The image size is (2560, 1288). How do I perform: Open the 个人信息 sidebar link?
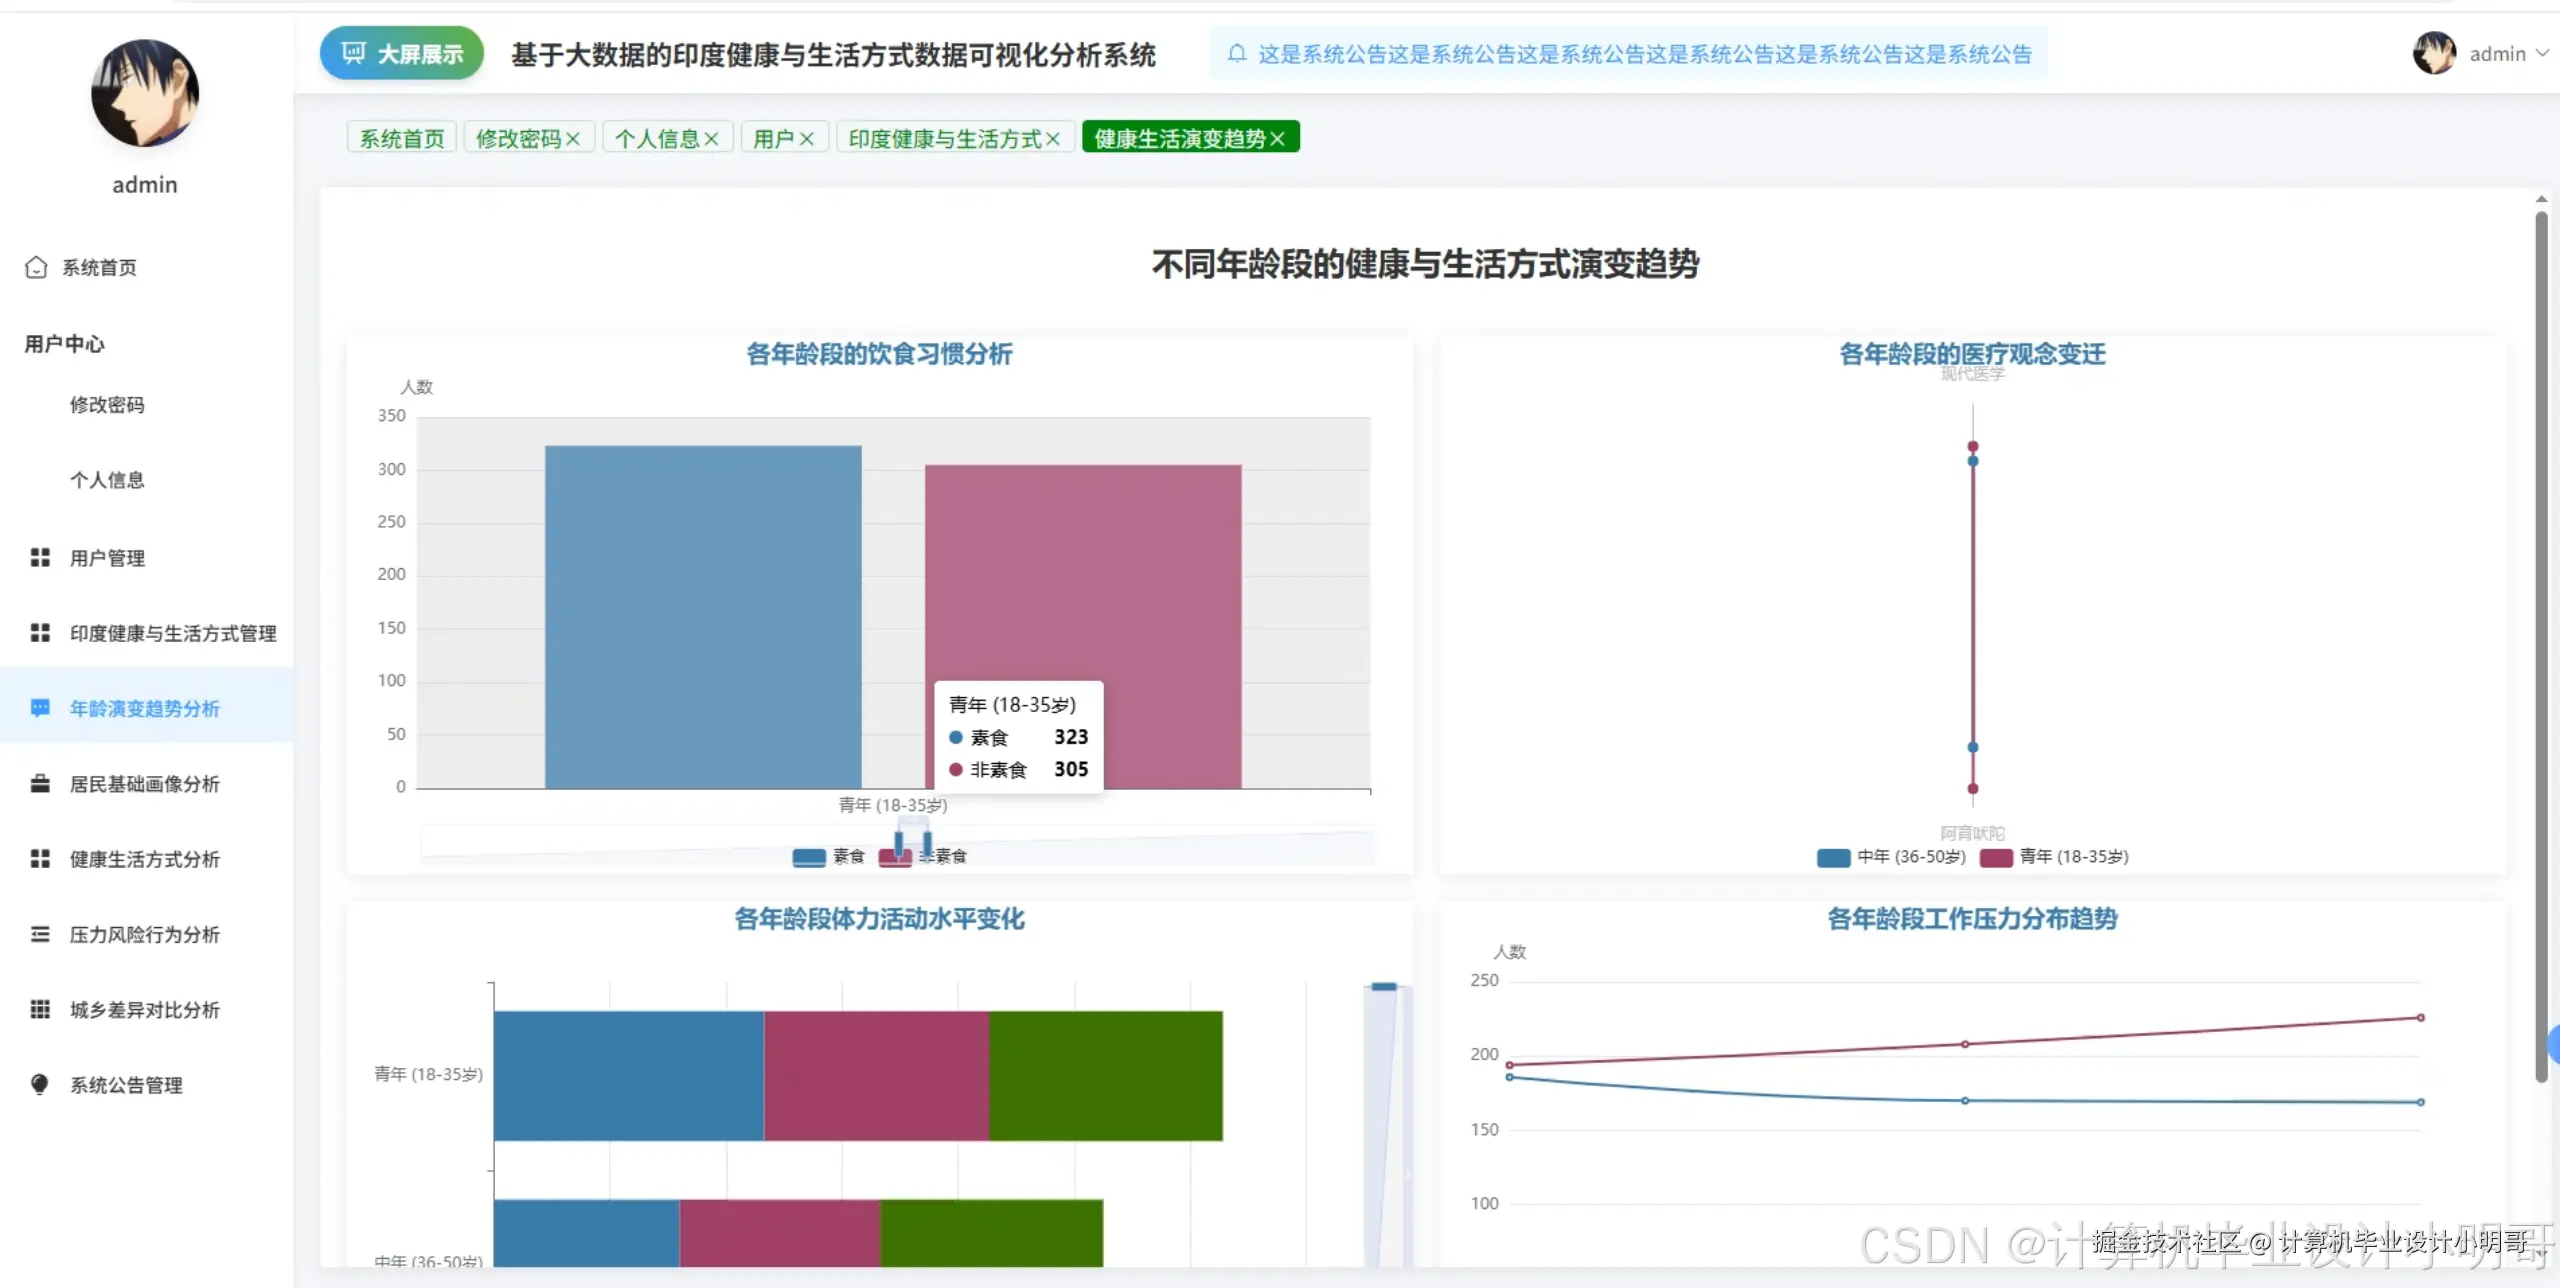107,480
